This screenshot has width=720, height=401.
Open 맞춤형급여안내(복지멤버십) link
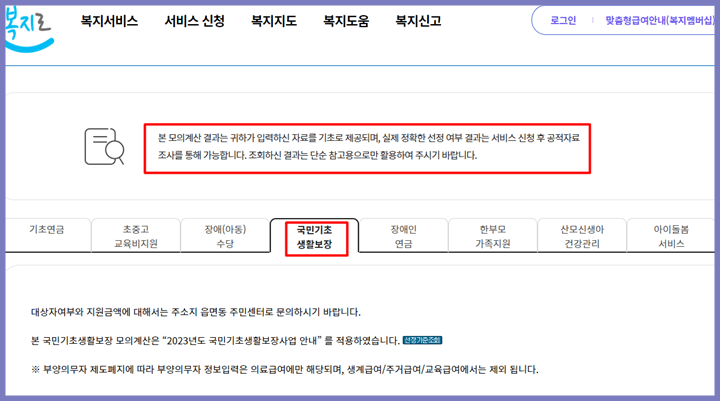[x=660, y=20]
